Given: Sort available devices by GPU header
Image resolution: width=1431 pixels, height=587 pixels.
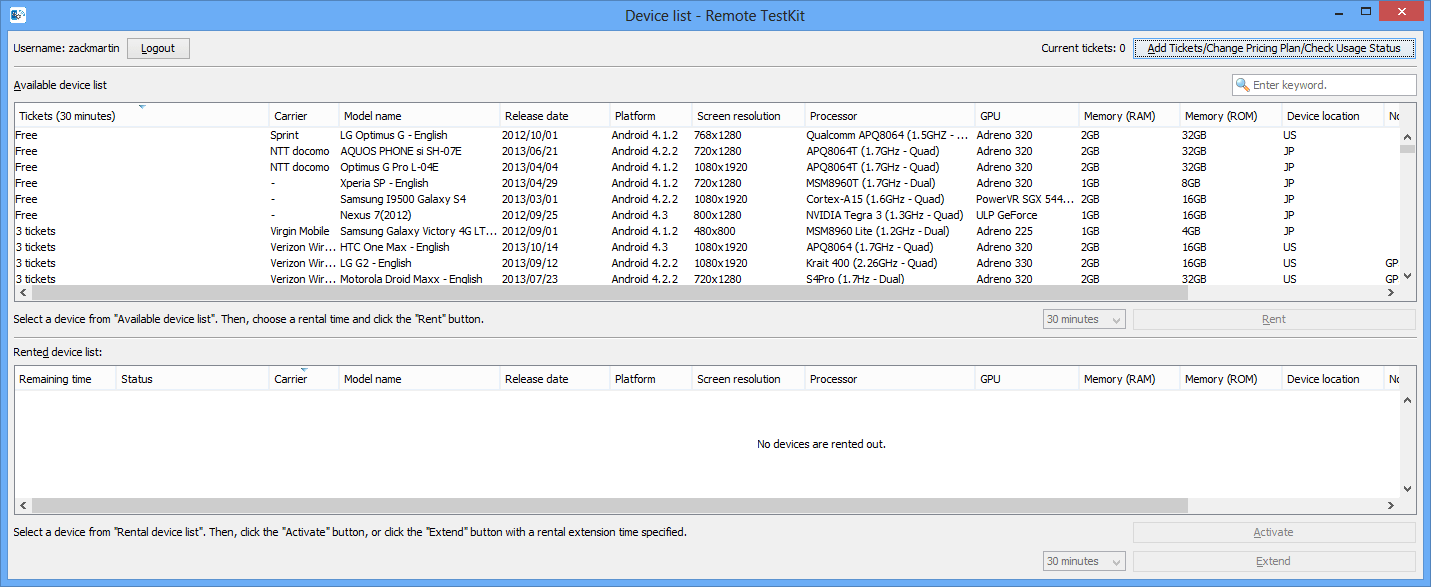Looking at the screenshot, I should click(1027, 116).
